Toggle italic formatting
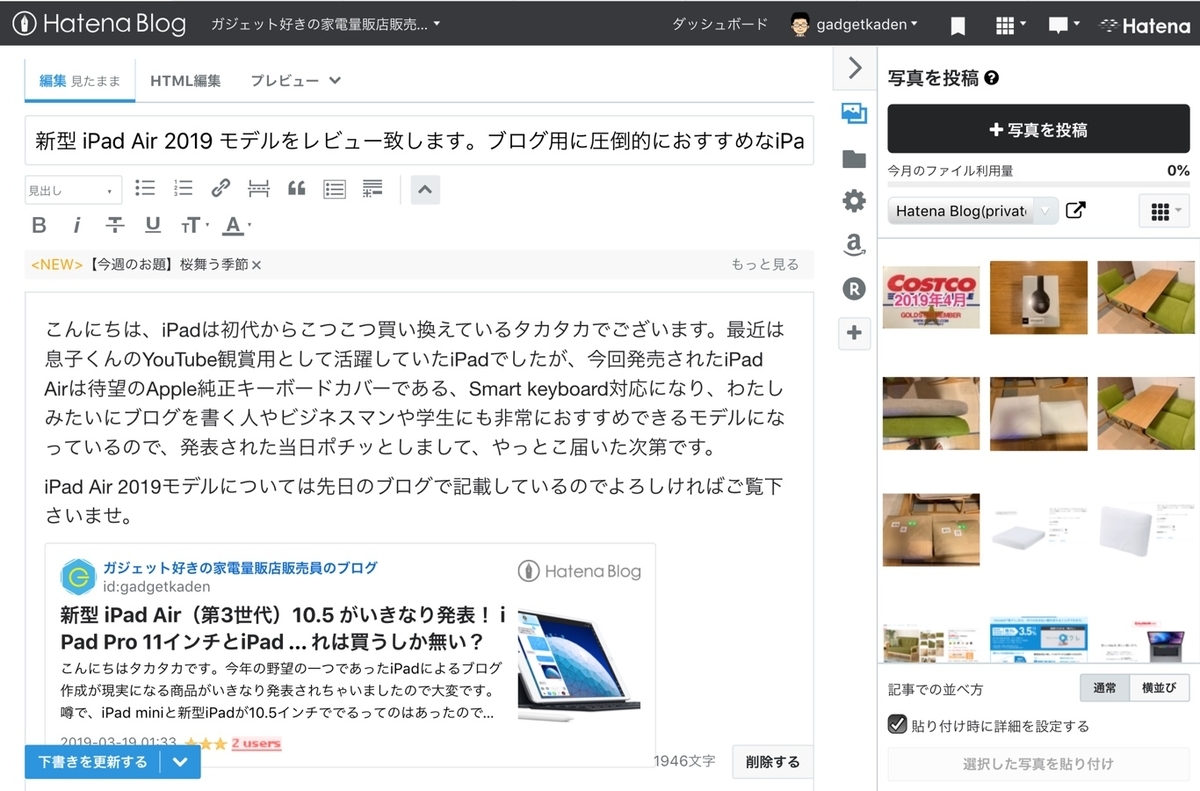Image resolution: width=1200 pixels, height=791 pixels. 77,225
